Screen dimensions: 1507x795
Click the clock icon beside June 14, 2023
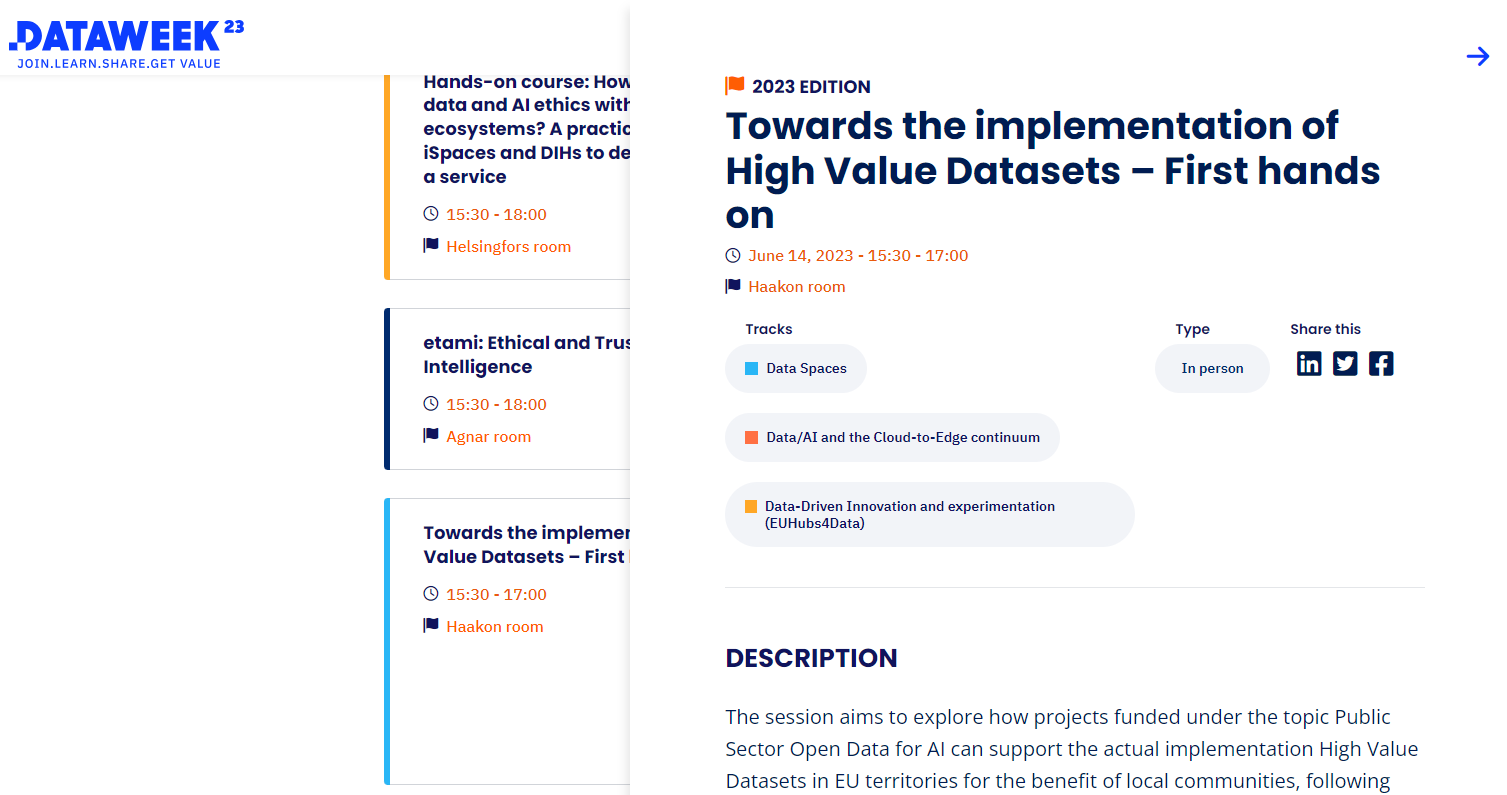coord(733,256)
